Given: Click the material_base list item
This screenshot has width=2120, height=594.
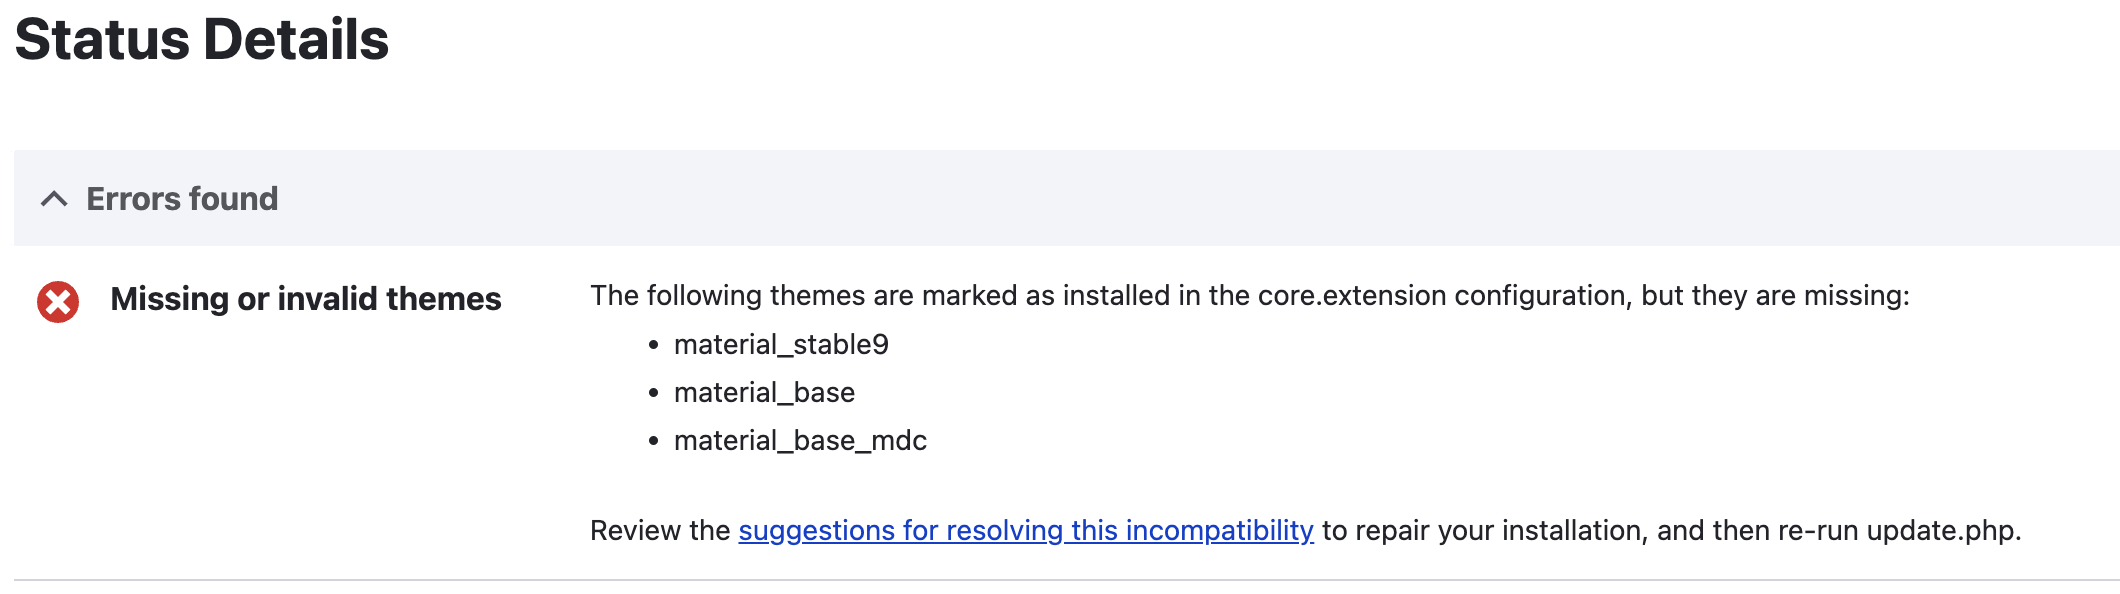Looking at the screenshot, I should click(764, 393).
